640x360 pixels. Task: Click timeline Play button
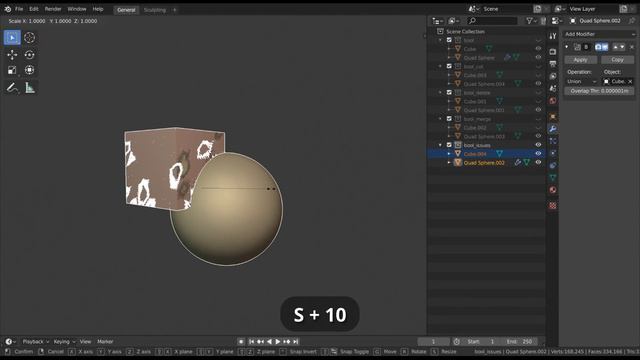[x=278, y=342]
